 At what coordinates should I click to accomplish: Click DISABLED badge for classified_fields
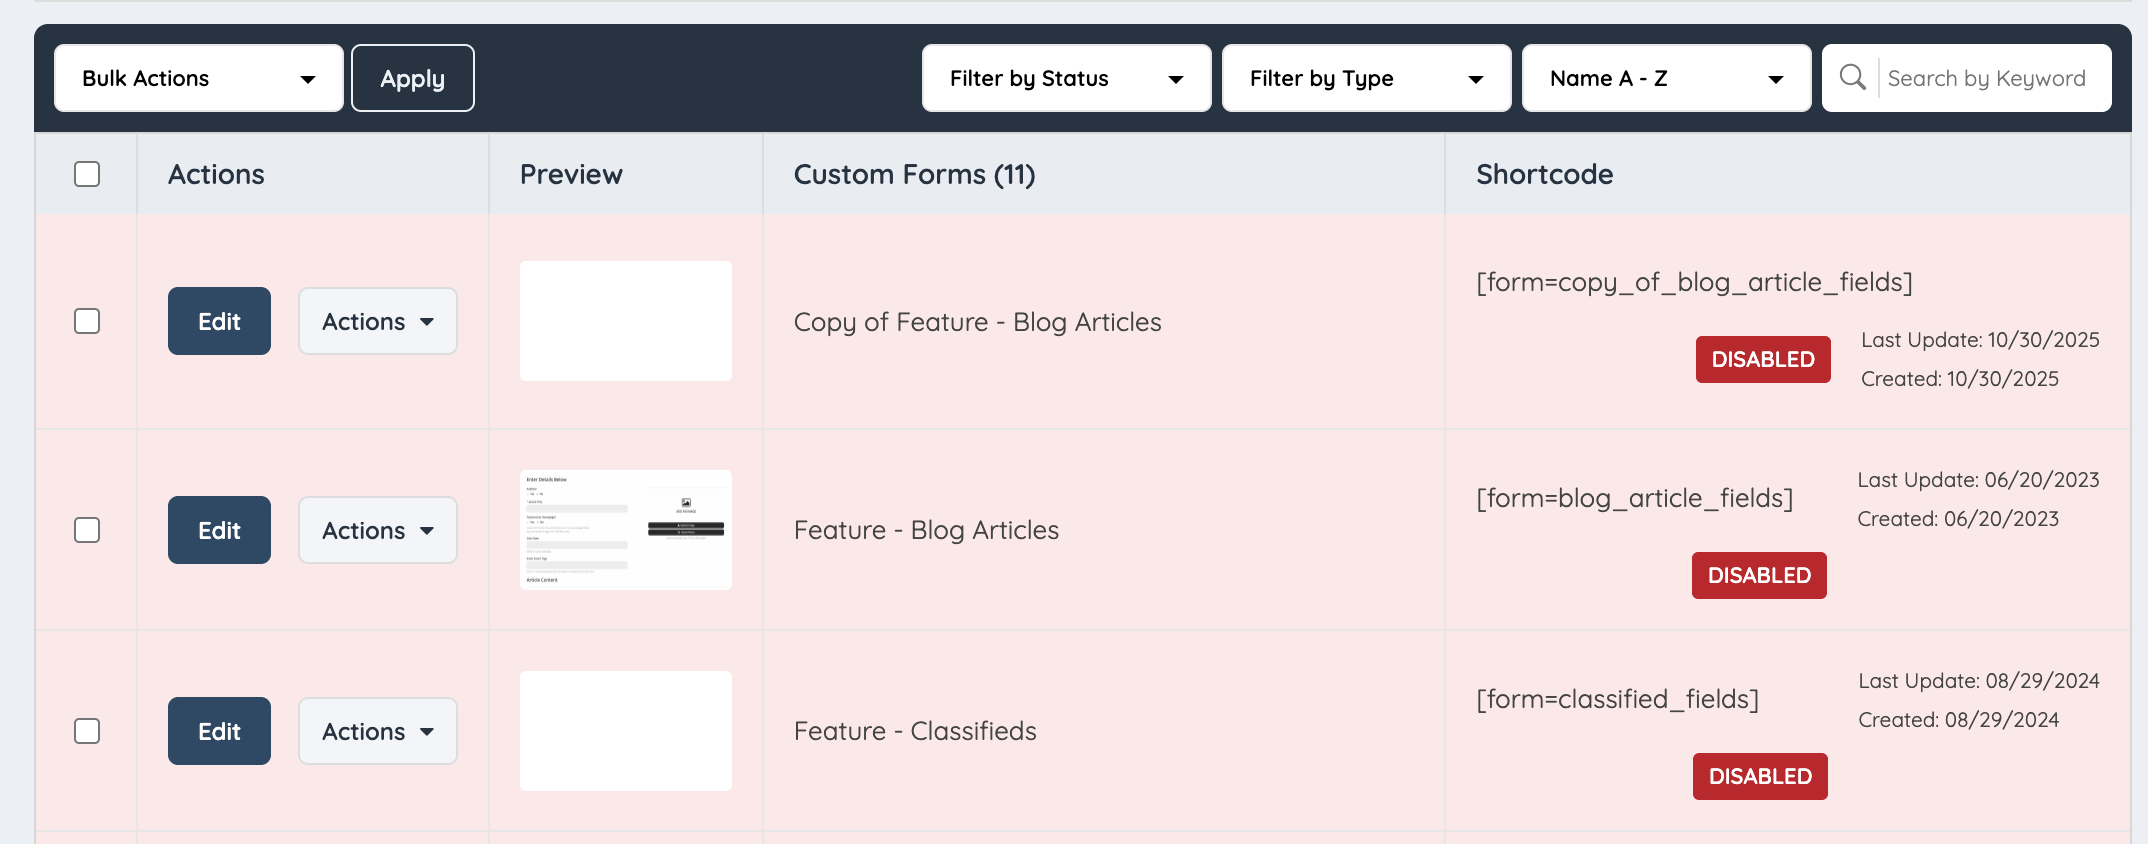[1760, 776]
